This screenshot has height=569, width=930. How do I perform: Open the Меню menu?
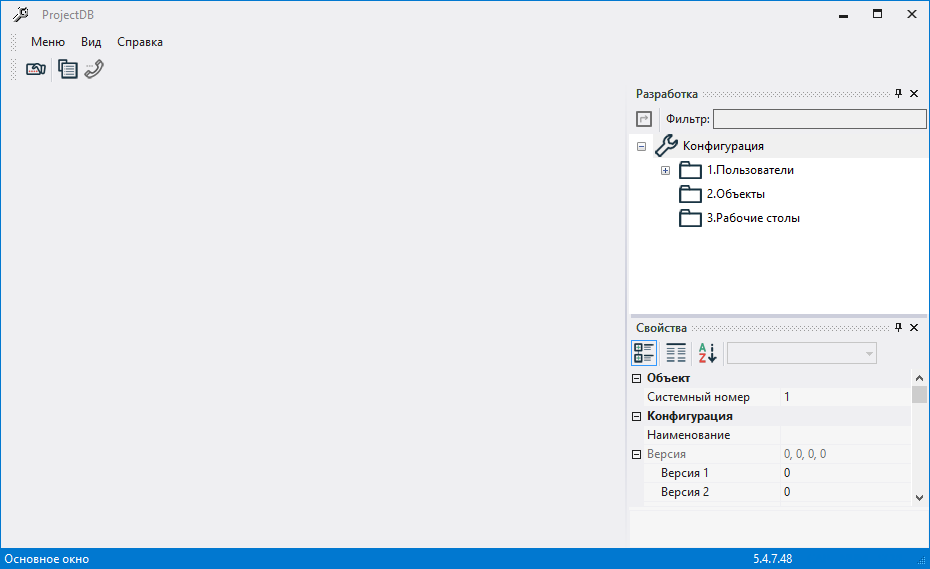point(48,42)
